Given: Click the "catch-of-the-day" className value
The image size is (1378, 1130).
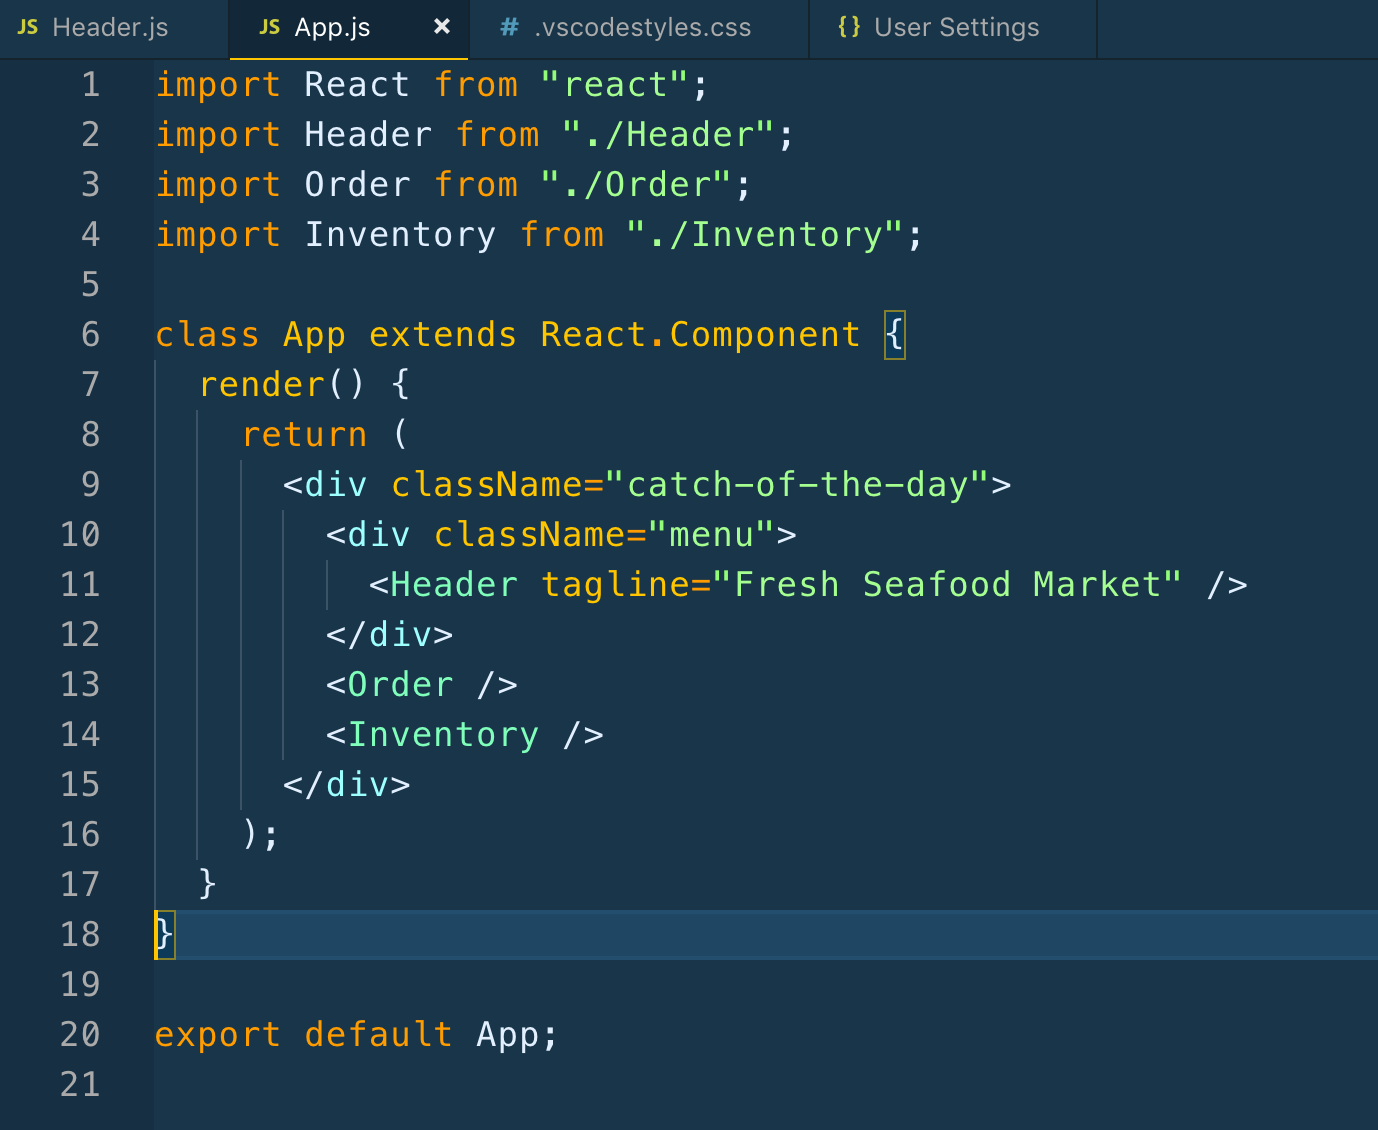Looking at the screenshot, I should [800, 484].
